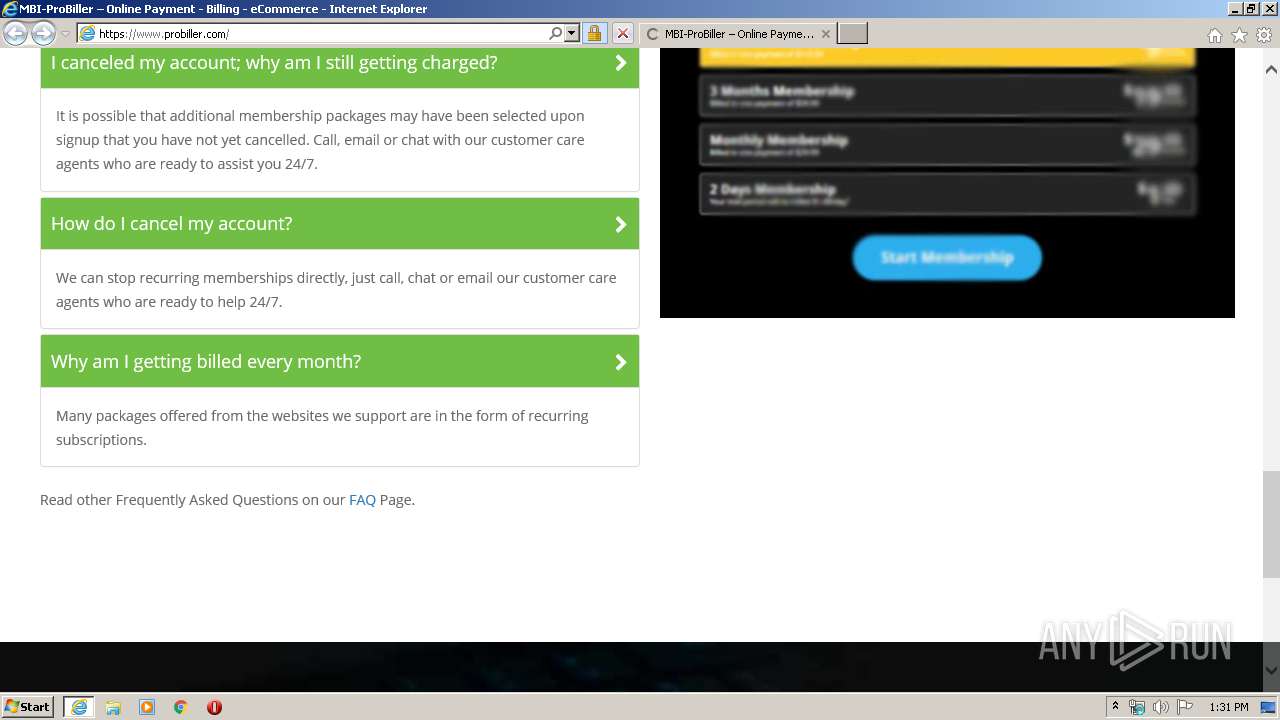Open a new blank tab
The height and width of the screenshot is (720, 1280).
click(852, 33)
